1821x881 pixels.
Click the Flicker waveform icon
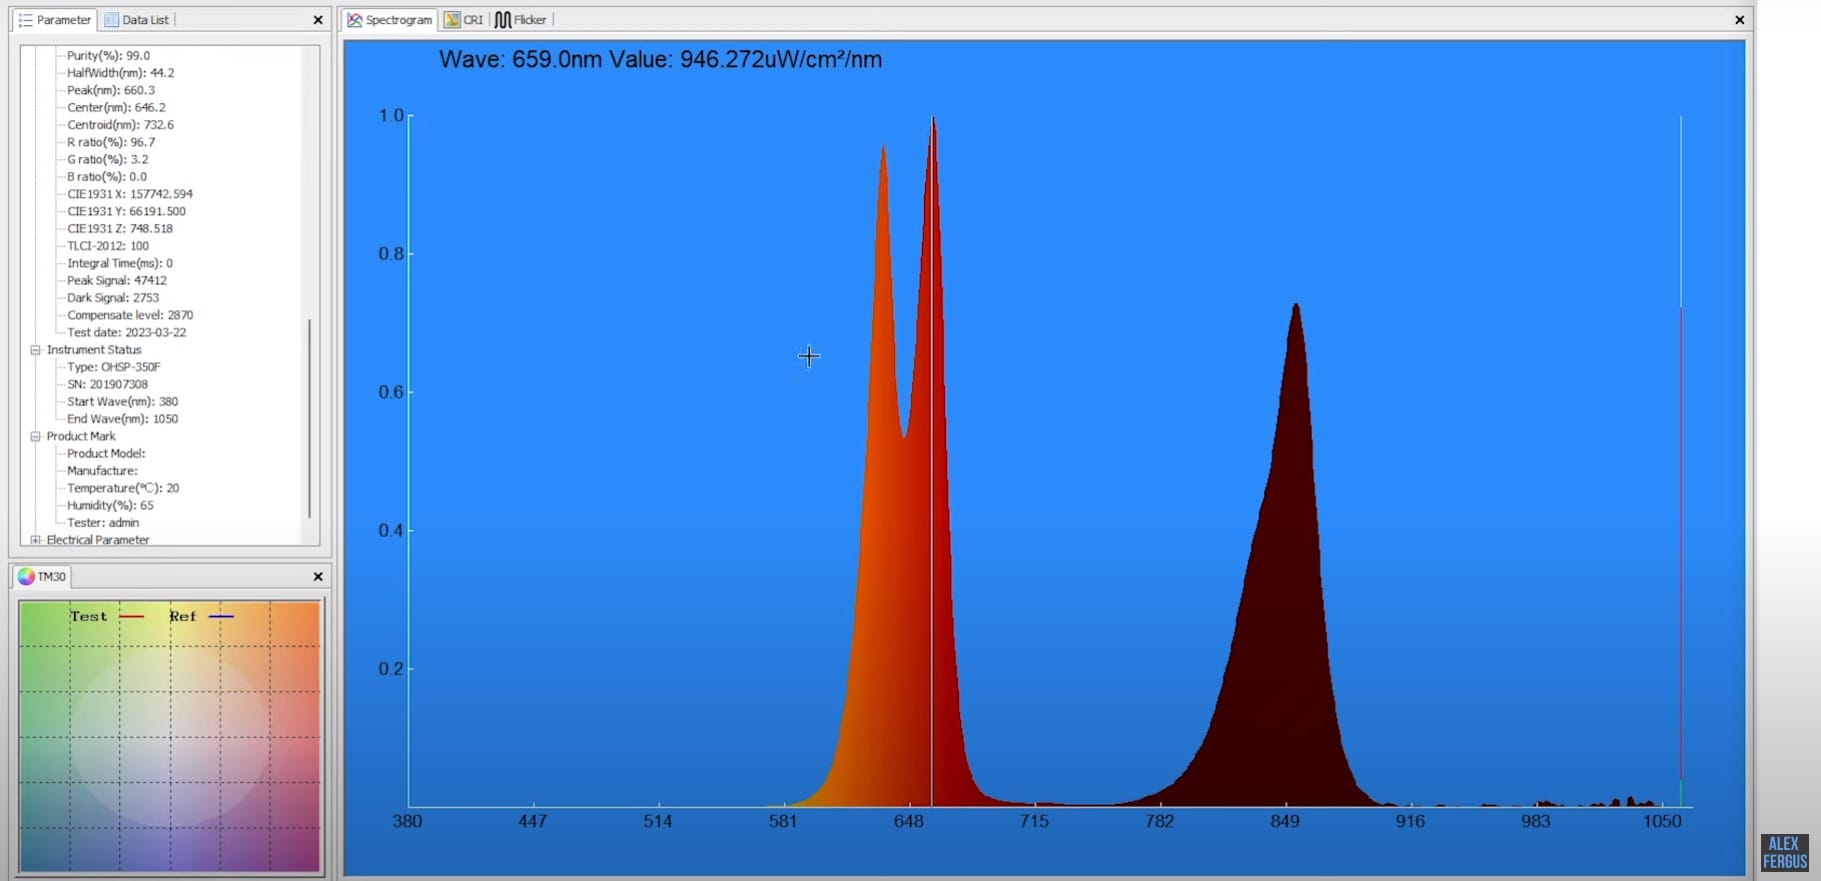point(503,20)
